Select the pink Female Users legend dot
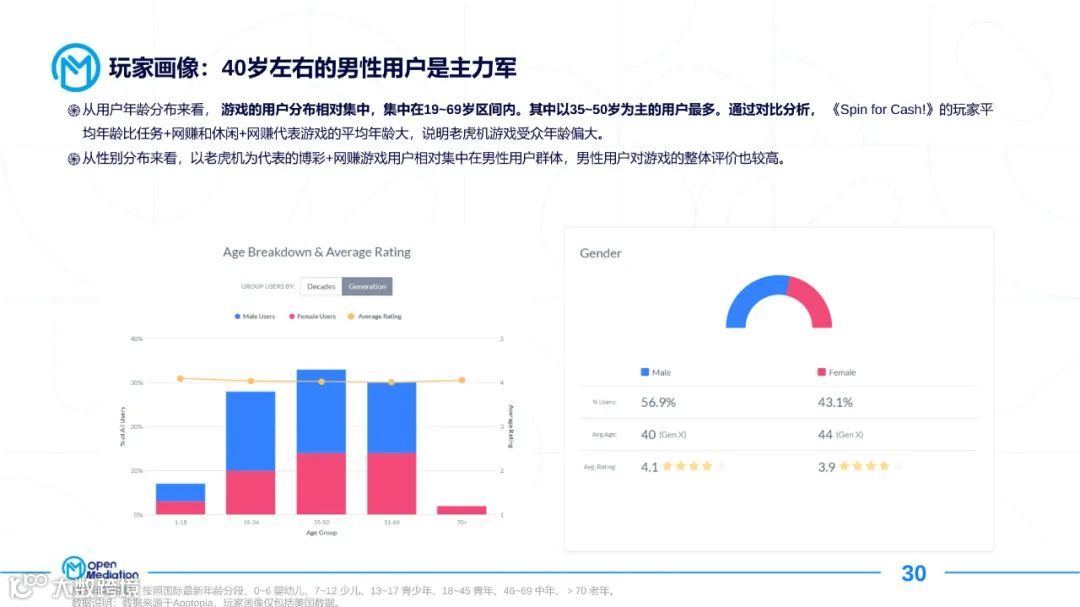1080x607 pixels. click(x=293, y=316)
